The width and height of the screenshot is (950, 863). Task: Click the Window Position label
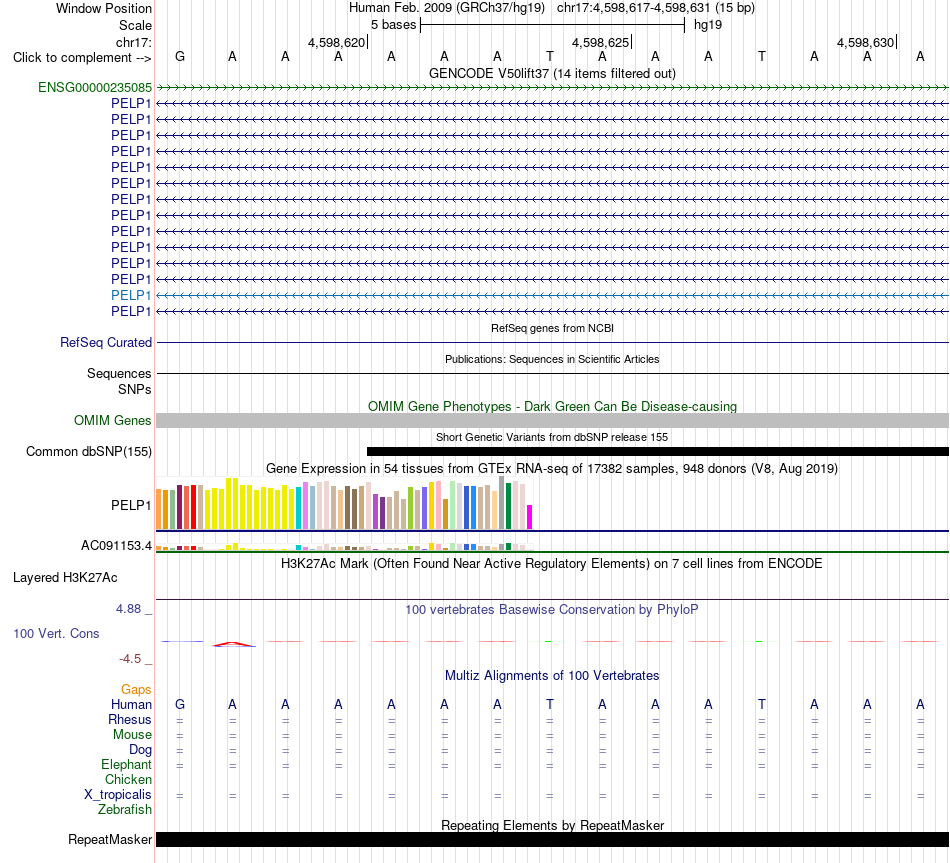tap(104, 8)
